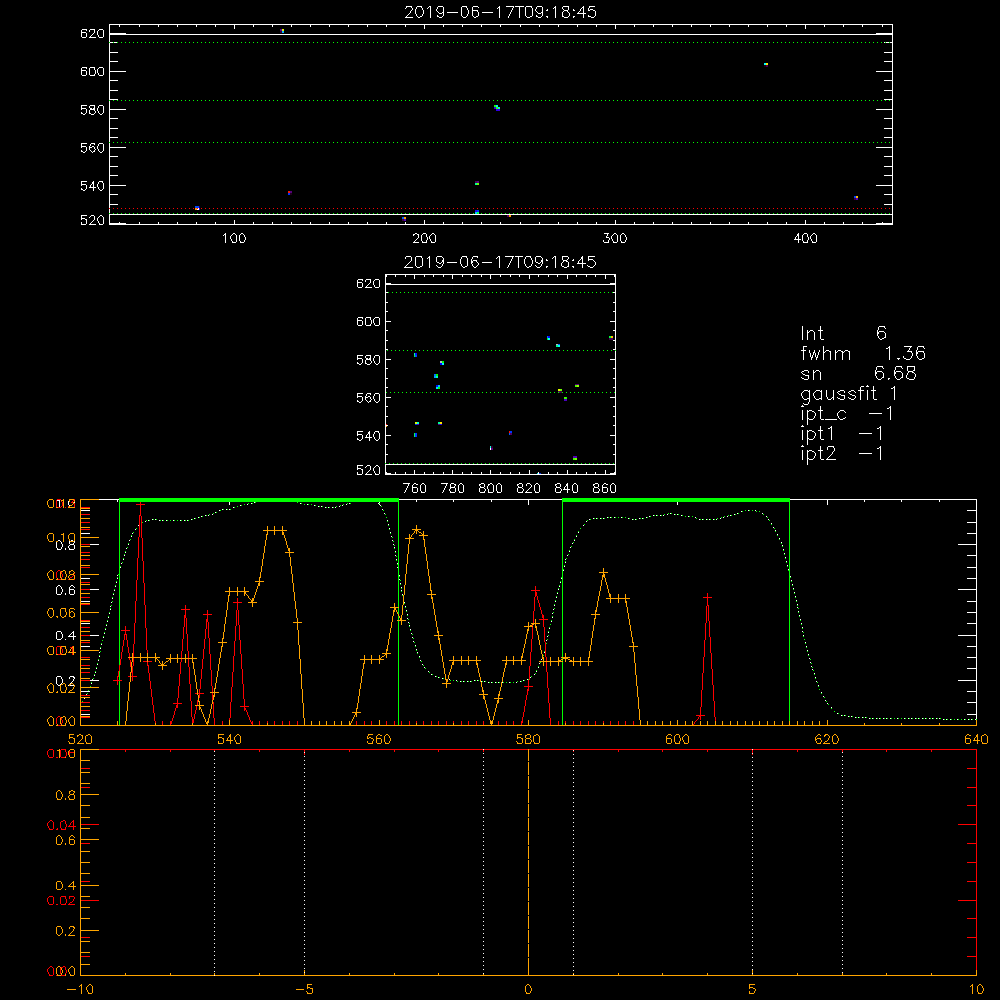
Task: Pick the red peak marker near 604 in the spectrum plot
Action: (707, 597)
